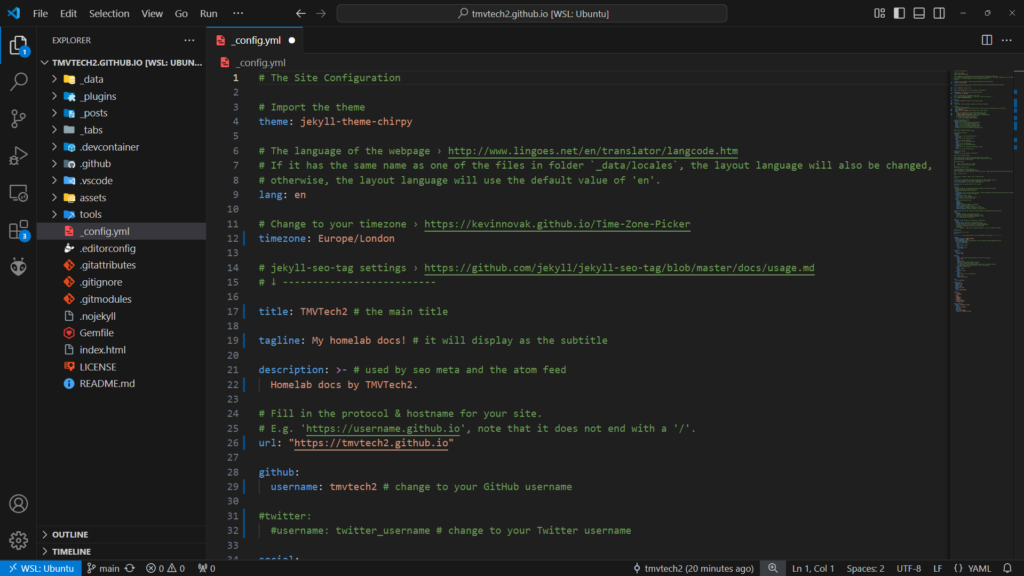
Task: Open notifications bell
Action: tap(1007, 568)
